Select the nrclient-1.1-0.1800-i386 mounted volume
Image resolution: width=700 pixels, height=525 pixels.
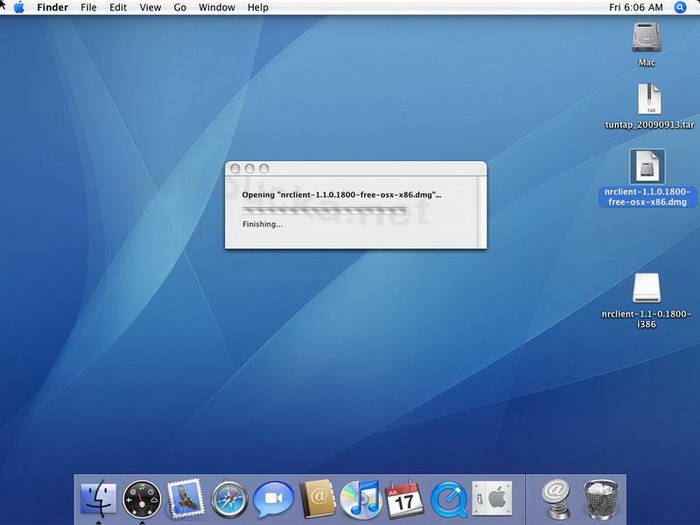tap(647, 290)
